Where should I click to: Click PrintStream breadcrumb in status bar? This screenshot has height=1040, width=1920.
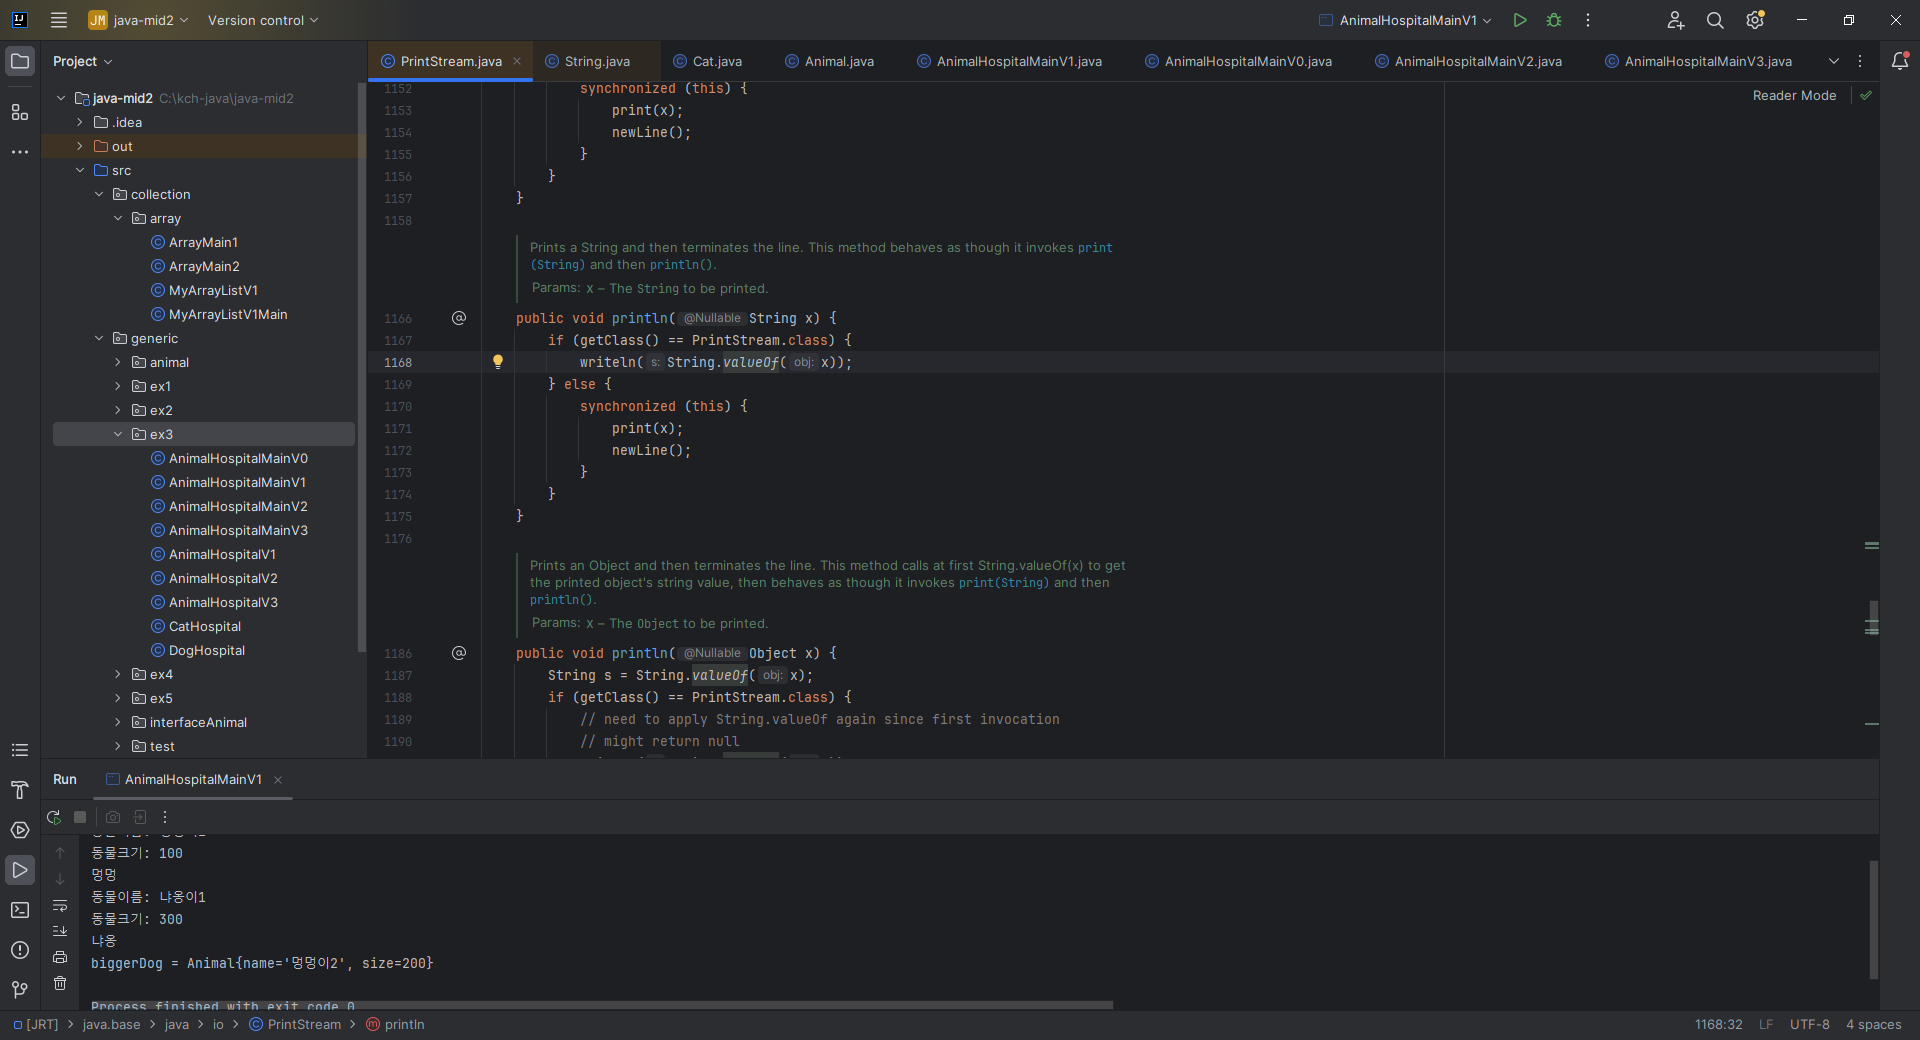point(295,1024)
